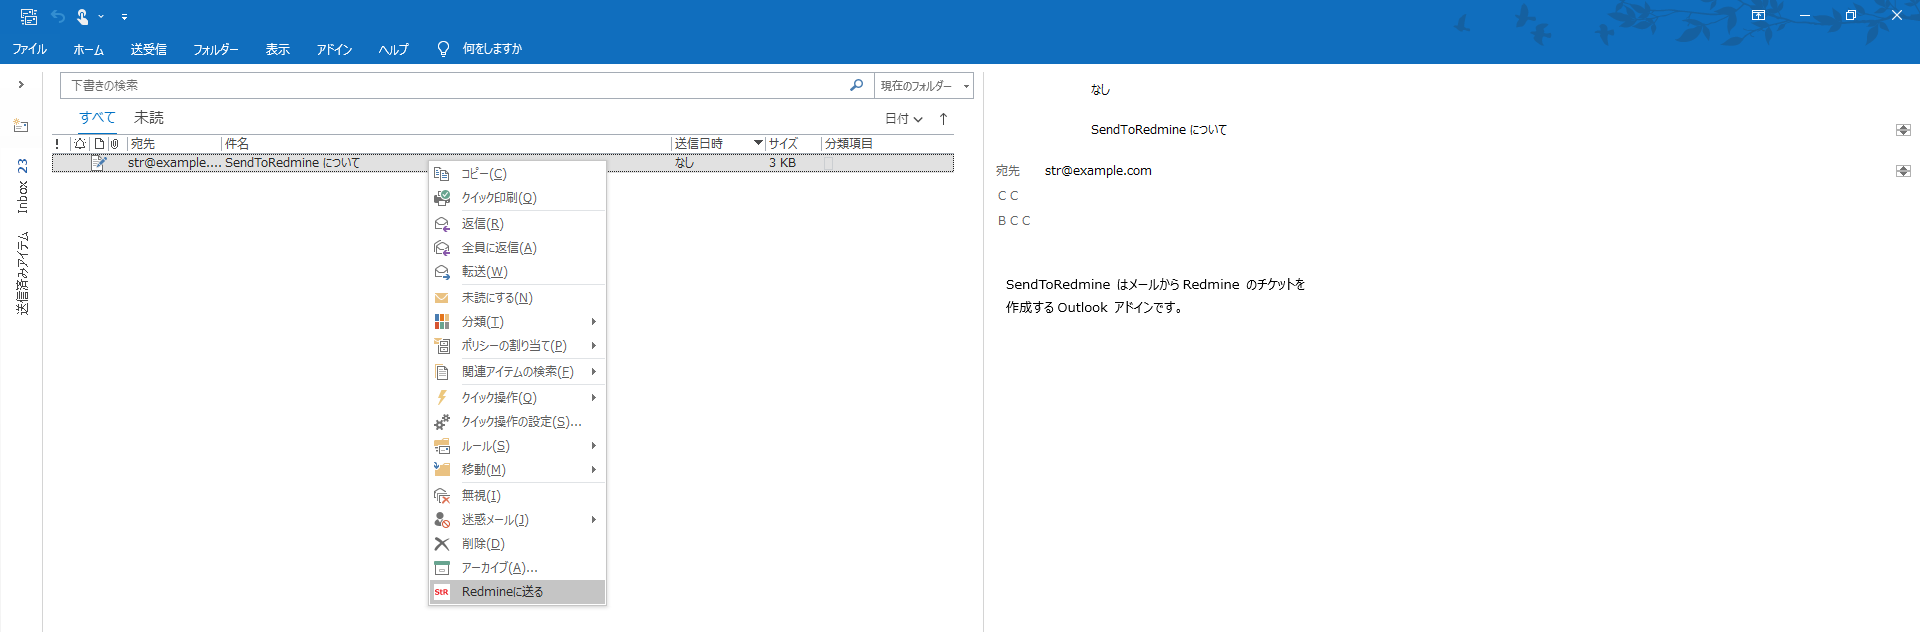
Task: Open touch mode dropdown arrow
Action: click(101, 17)
